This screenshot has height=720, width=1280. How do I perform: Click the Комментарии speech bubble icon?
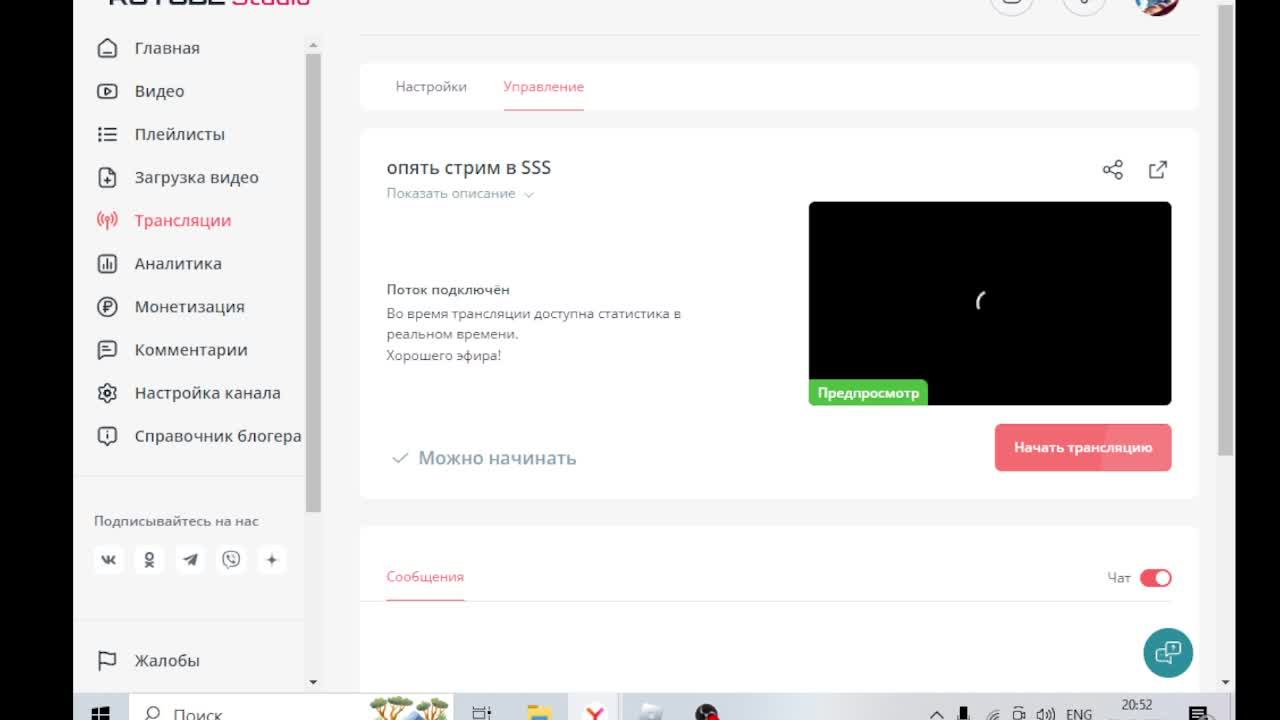(x=107, y=350)
